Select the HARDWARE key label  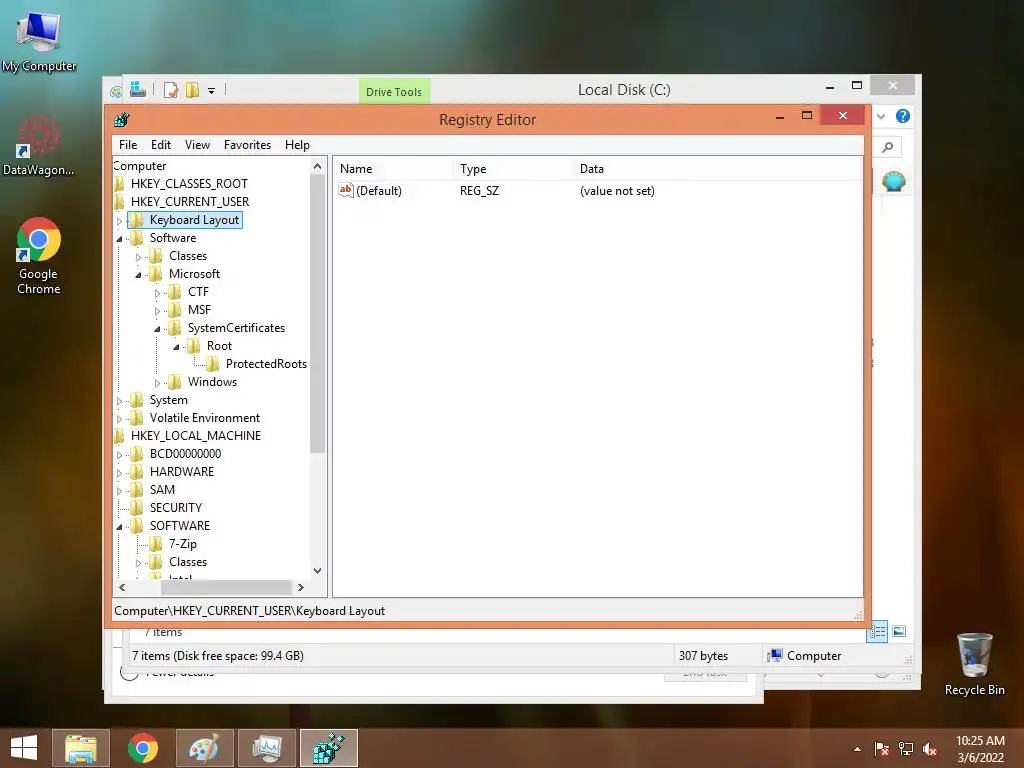point(182,472)
